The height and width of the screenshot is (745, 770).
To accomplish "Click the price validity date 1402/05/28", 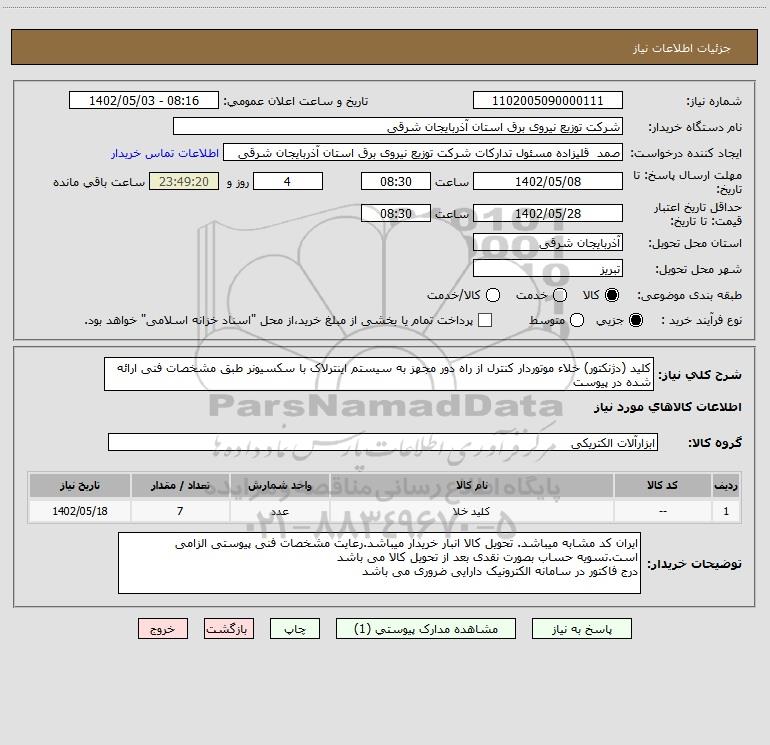I will click(548, 214).
